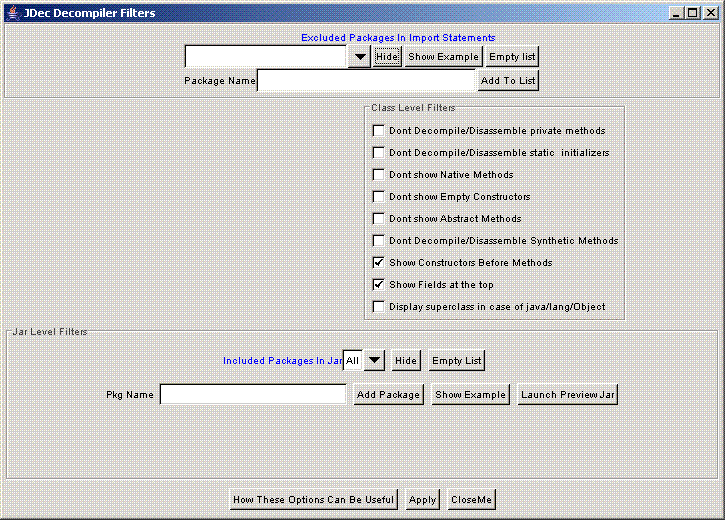Open How These Options Can Be Useful
Image resolution: width=725 pixels, height=520 pixels.
[314, 500]
